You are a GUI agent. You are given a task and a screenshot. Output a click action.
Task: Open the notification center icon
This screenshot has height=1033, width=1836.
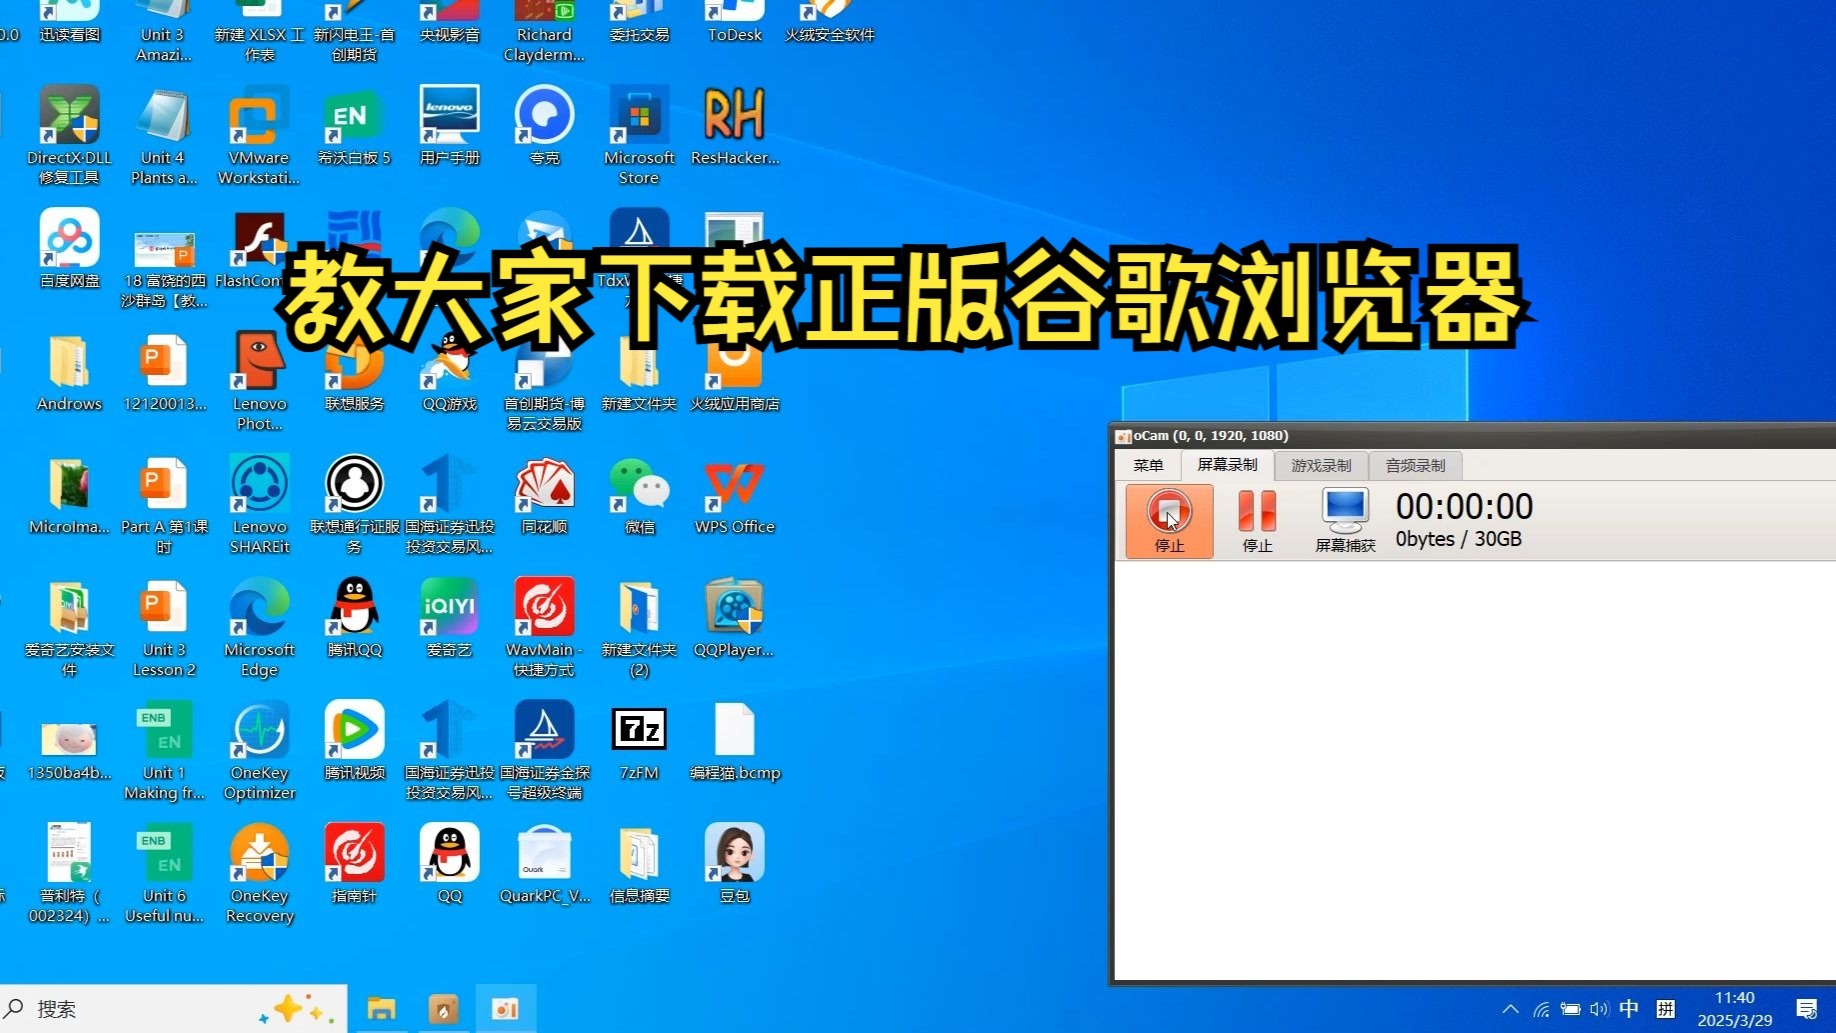click(x=1806, y=1009)
